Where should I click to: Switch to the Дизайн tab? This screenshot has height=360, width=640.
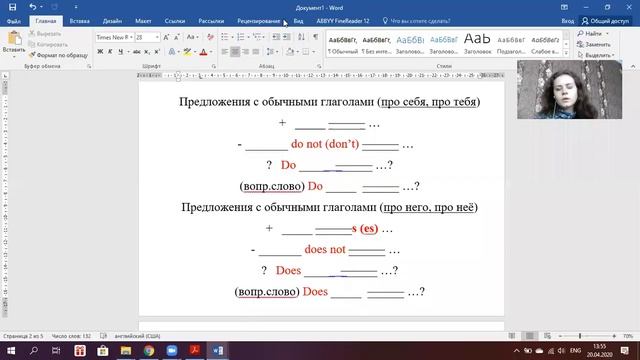pos(112,21)
